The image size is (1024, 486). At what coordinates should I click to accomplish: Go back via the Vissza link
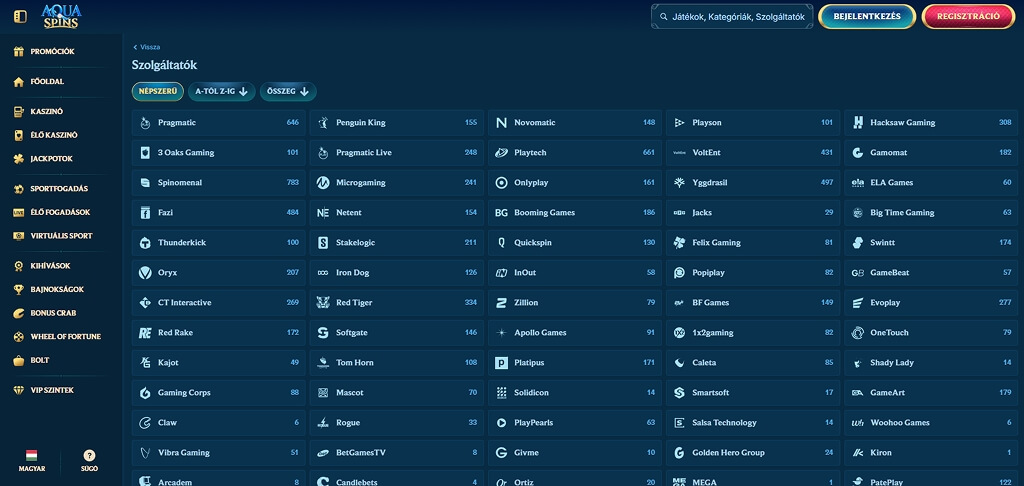click(x=146, y=47)
